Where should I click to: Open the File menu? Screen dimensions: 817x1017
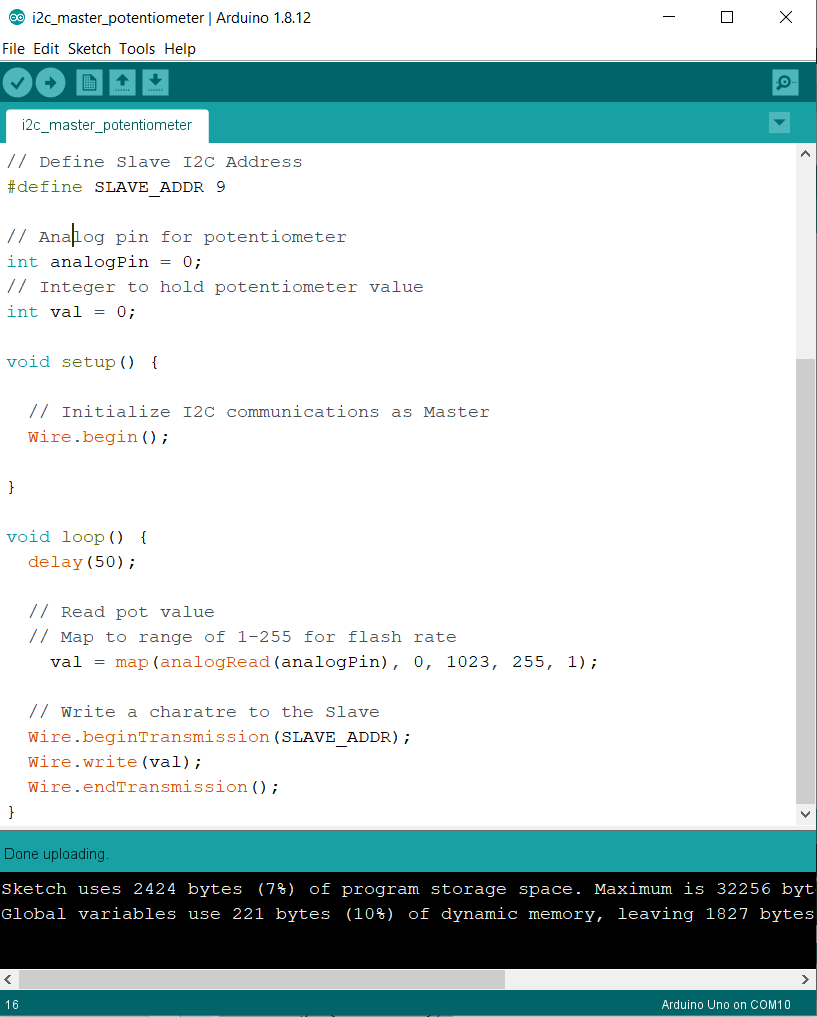click(x=14, y=49)
